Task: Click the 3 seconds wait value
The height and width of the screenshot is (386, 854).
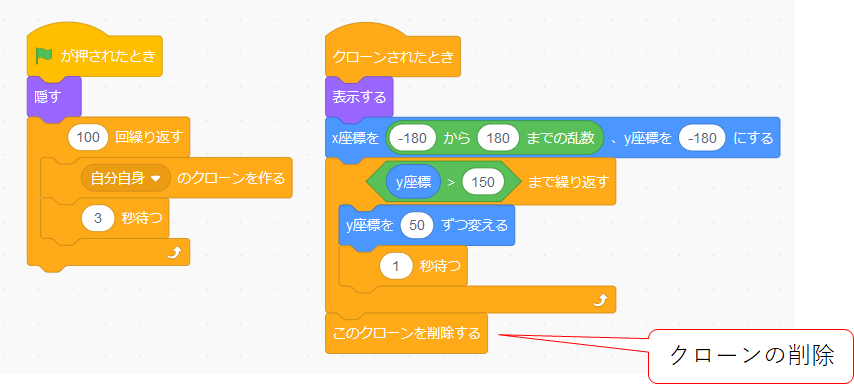Action: (98, 218)
